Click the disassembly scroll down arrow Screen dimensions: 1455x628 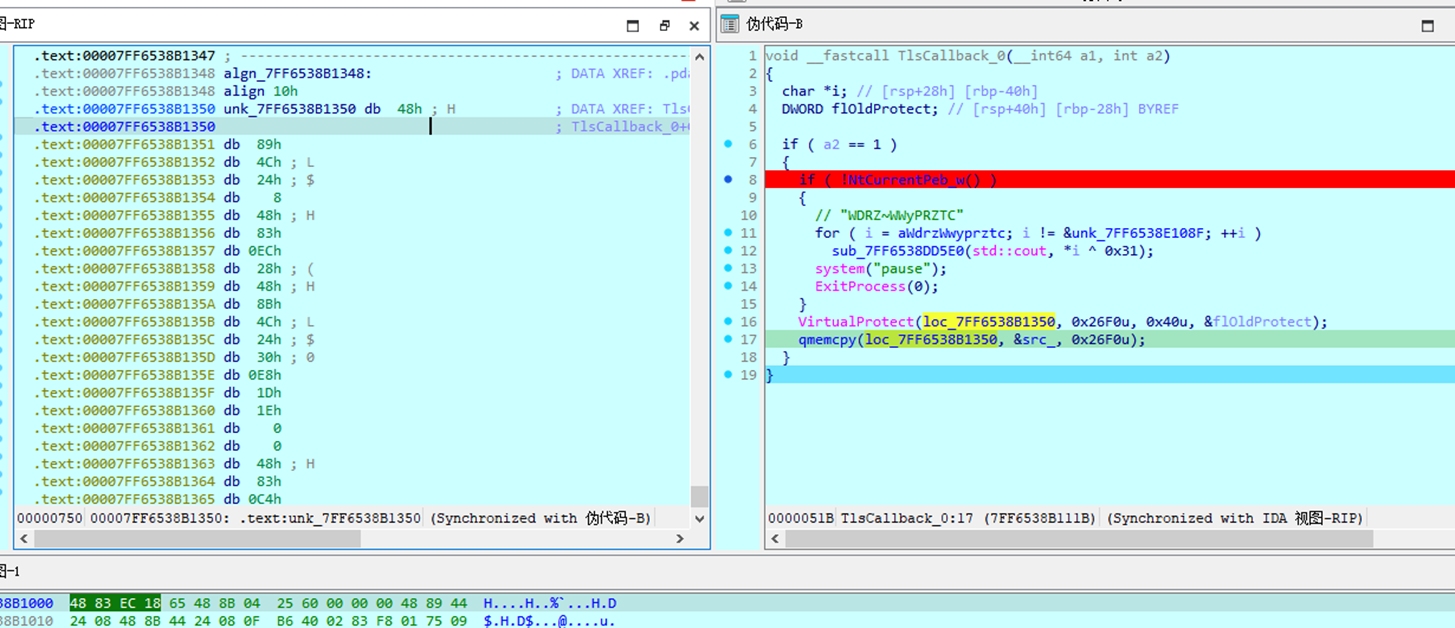tap(699, 518)
